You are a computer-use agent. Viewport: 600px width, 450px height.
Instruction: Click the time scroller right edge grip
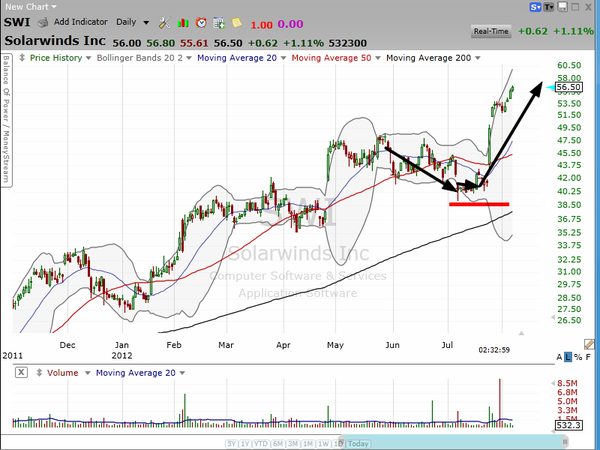pyautogui.click(x=565, y=442)
